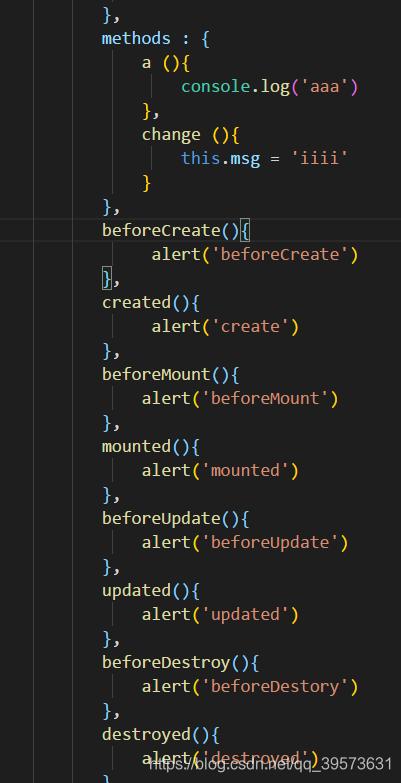Click the mounted(){ hook declaration
This screenshot has width=401, height=783.
[x=151, y=446]
